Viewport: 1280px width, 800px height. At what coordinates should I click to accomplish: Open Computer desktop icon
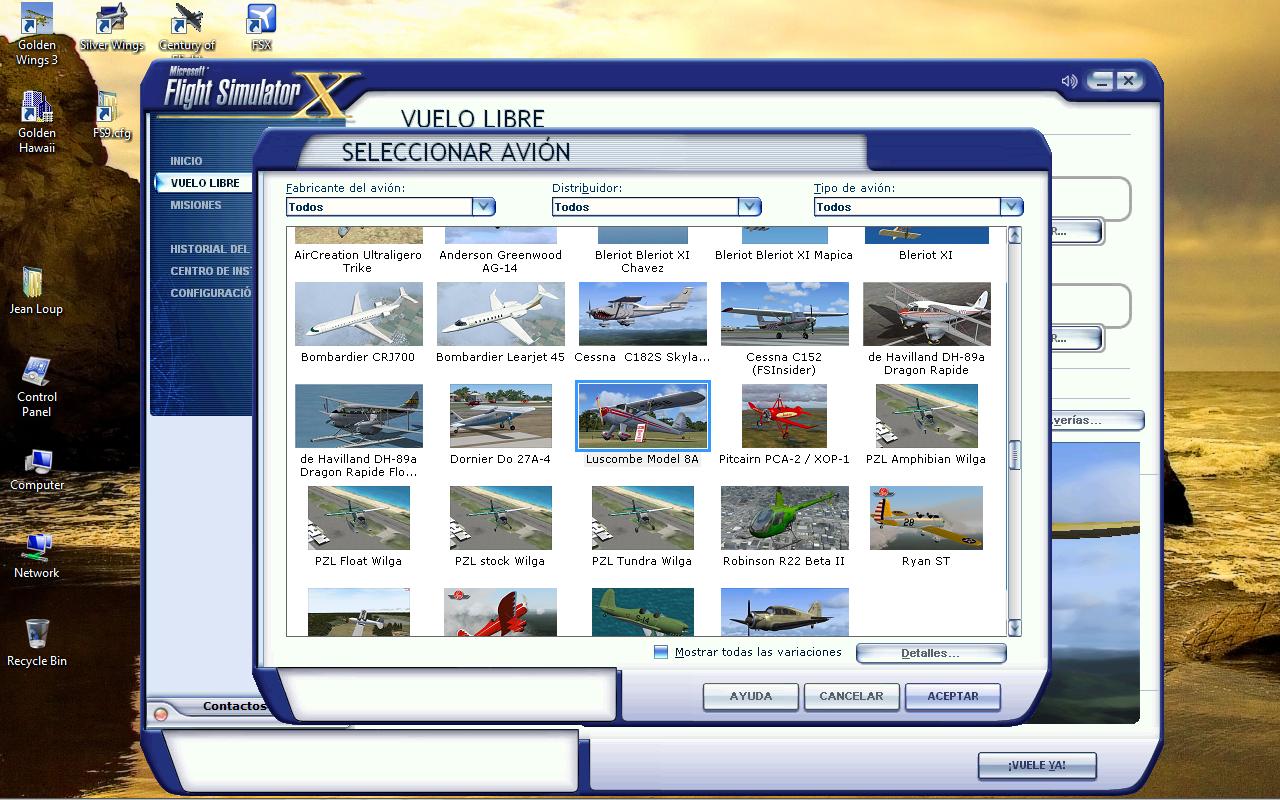pyautogui.click(x=37, y=469)
